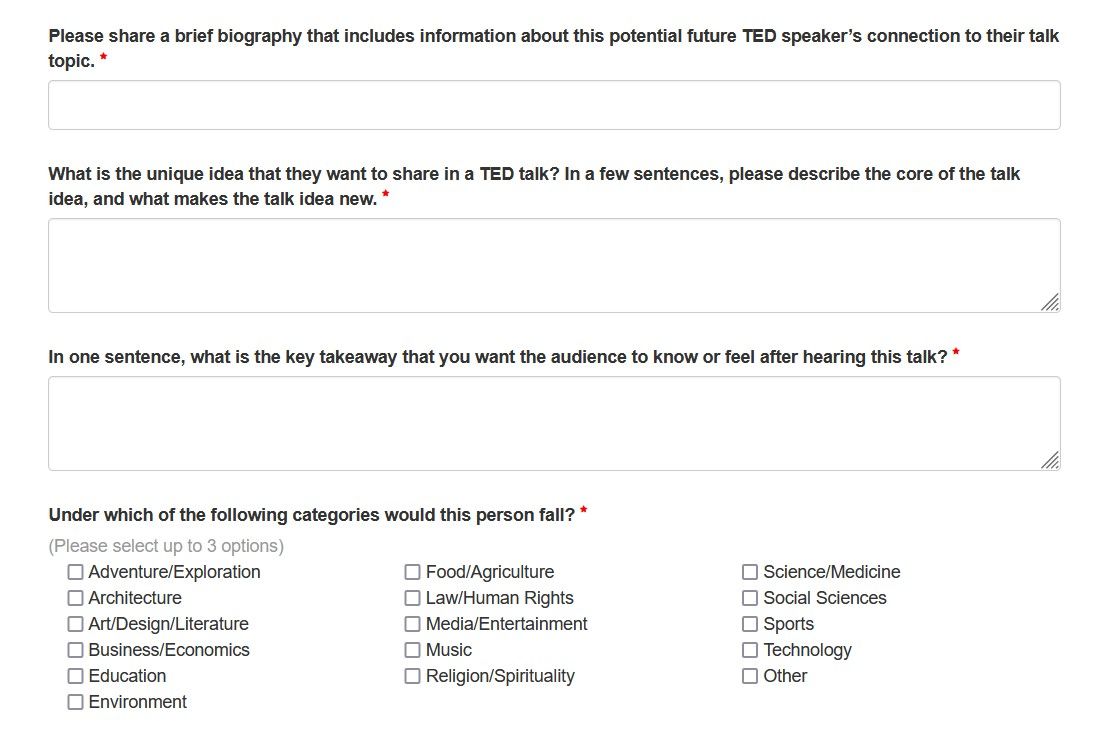Enable the Media/Entertainment checkbox
Viewport: 1111px width, 730px height.
point(412,623)
